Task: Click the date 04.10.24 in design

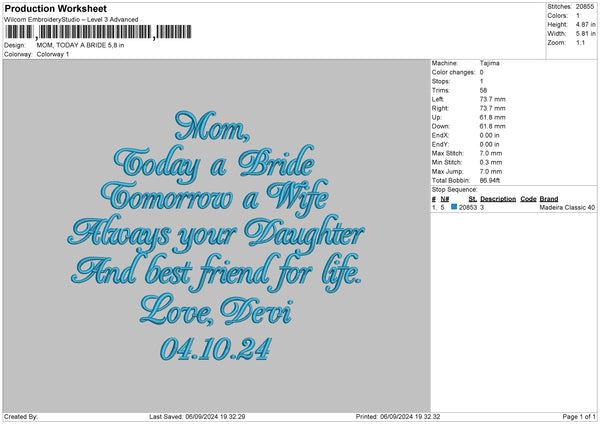Action: pyautogui.click(x=215, y=349)
